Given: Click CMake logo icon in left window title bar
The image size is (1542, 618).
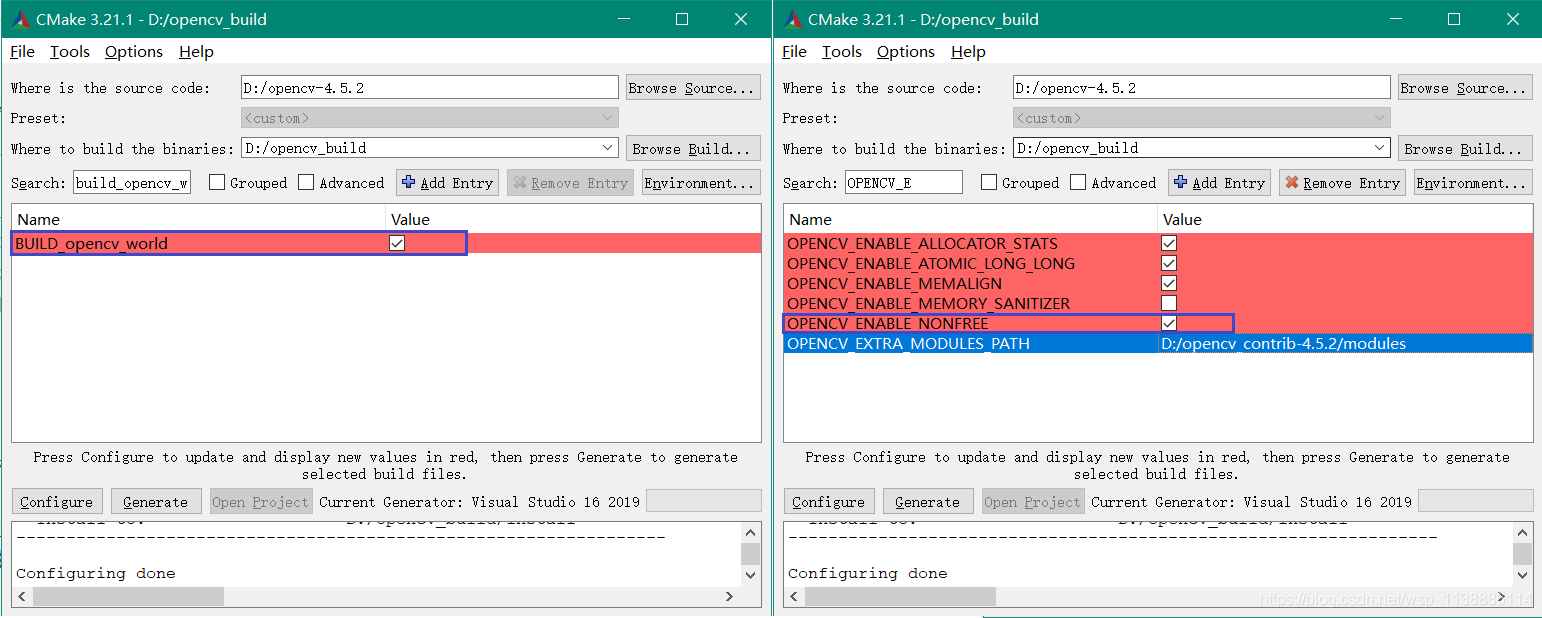Looking at the screenshot, I should [x=21, y=19].
